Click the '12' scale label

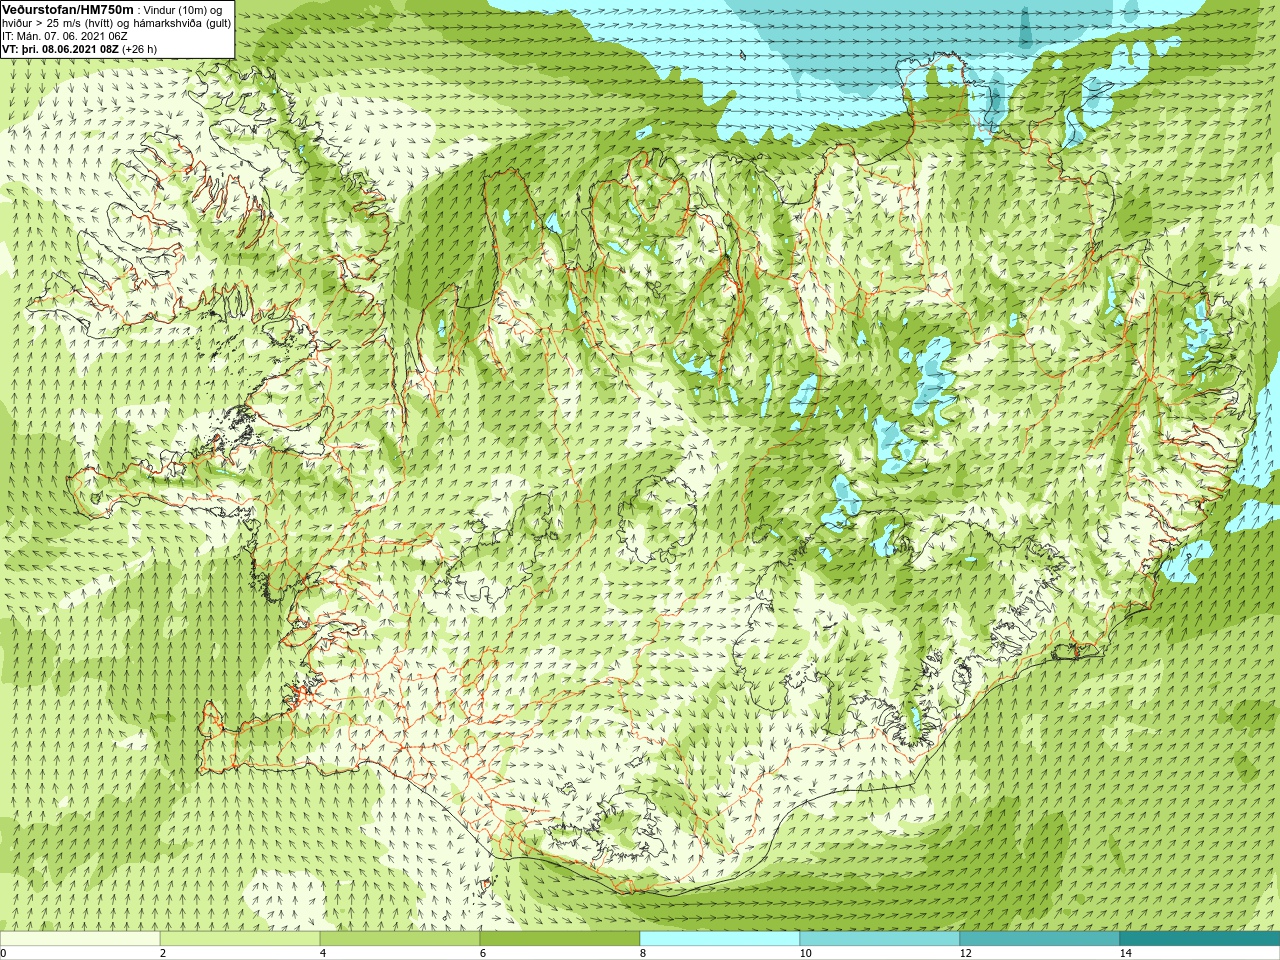point(965,953)
